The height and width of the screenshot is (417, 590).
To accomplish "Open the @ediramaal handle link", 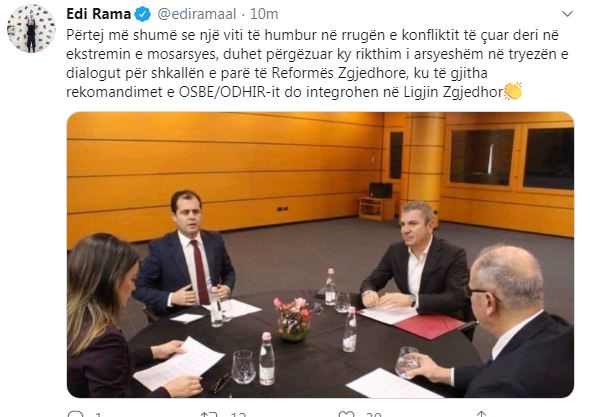I will pyautogui.click(x=197, y=14).
